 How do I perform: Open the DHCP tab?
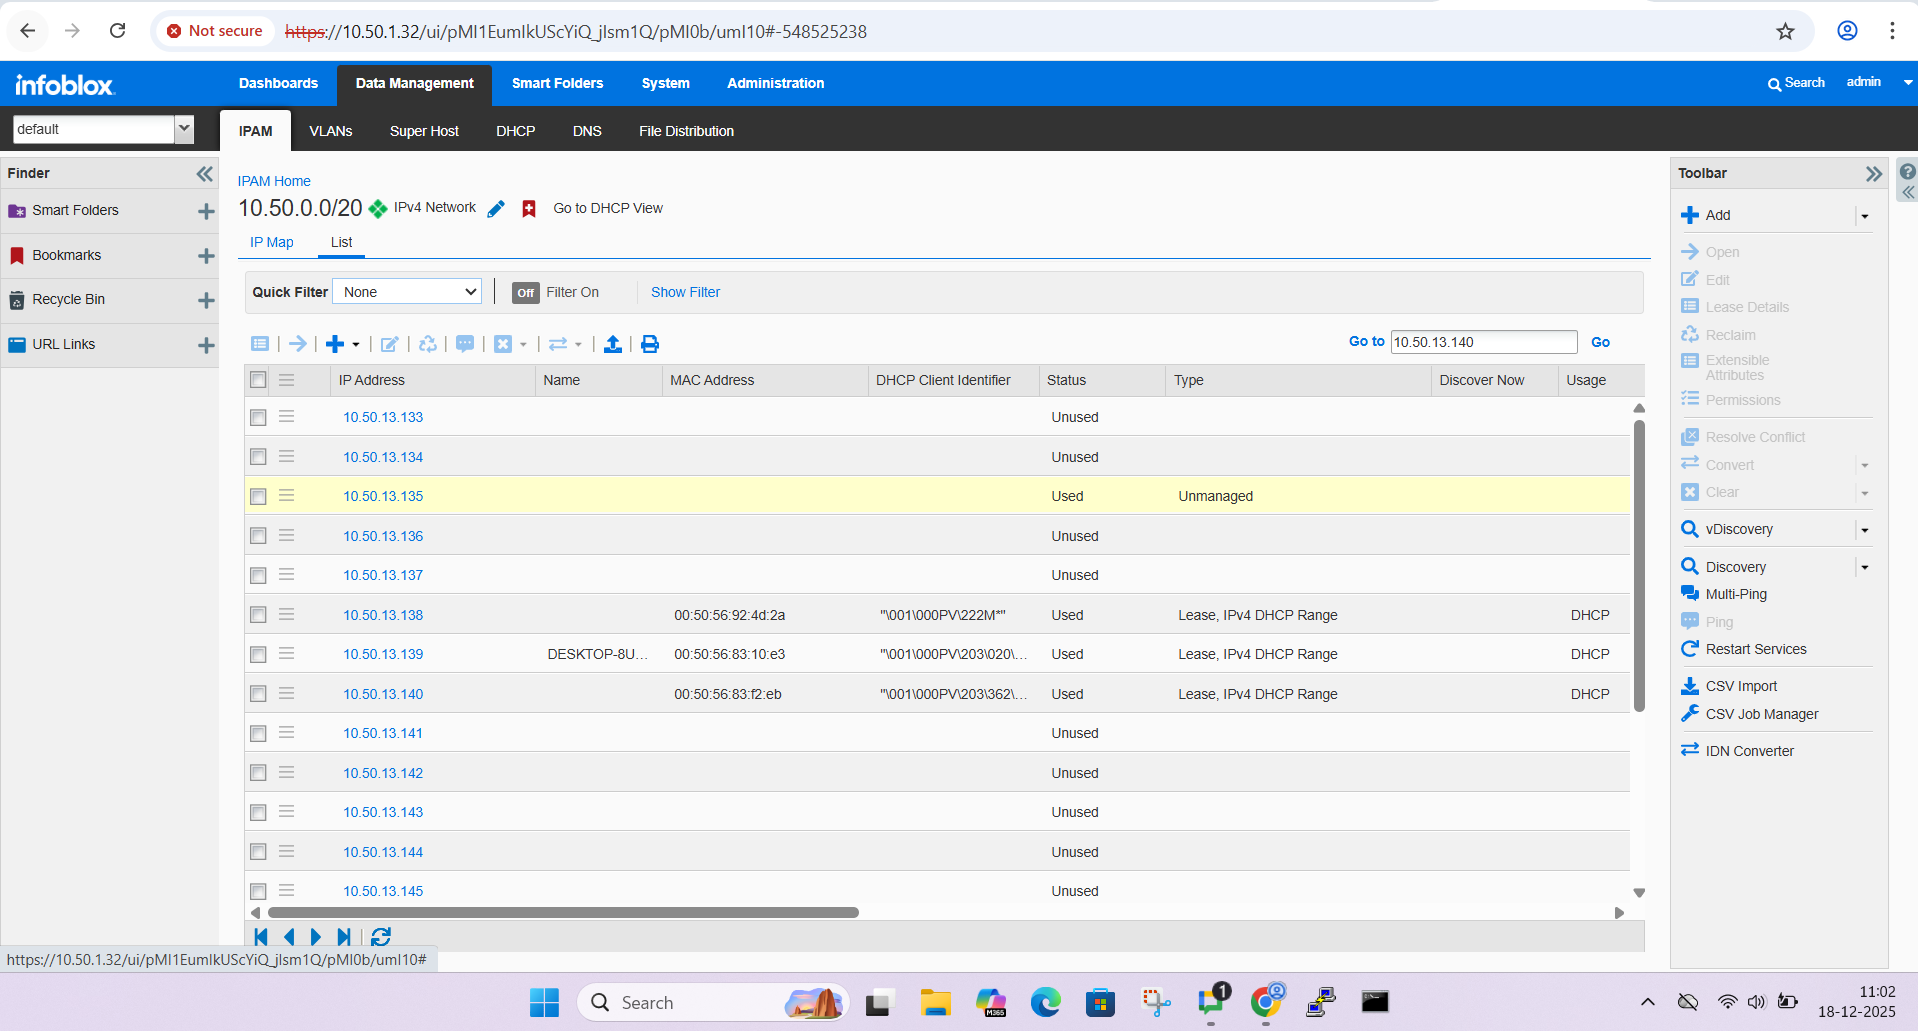tap(515, 131)
